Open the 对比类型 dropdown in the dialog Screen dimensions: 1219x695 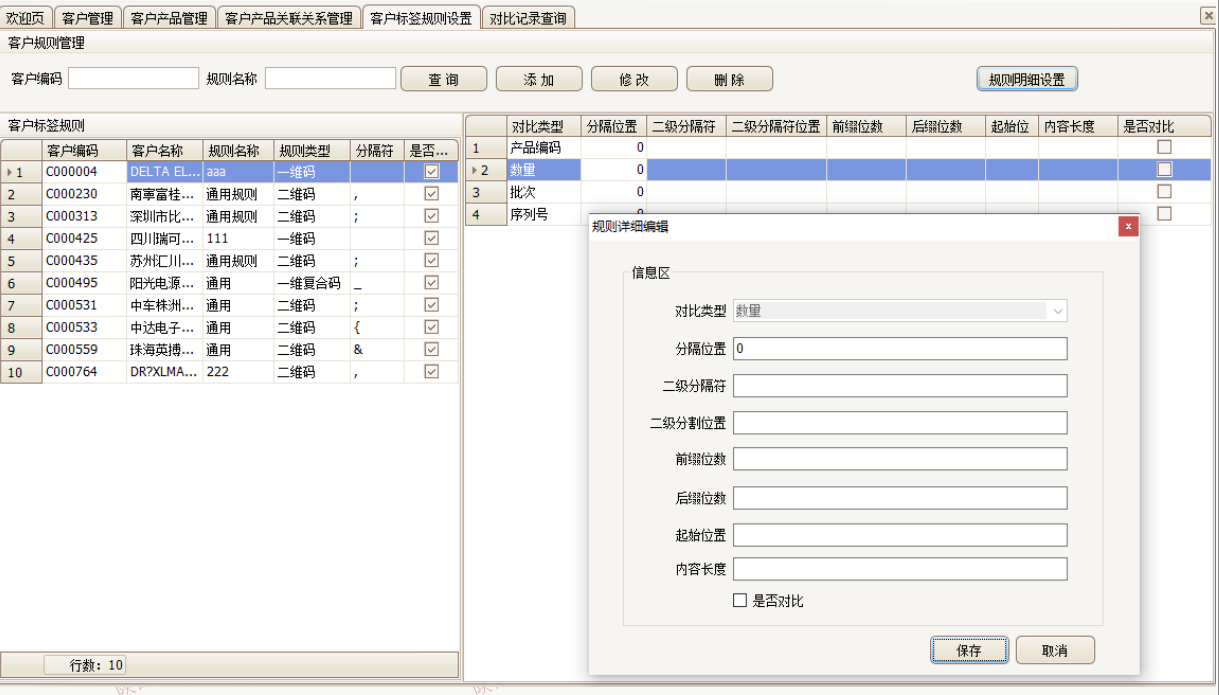[1058, 311]
